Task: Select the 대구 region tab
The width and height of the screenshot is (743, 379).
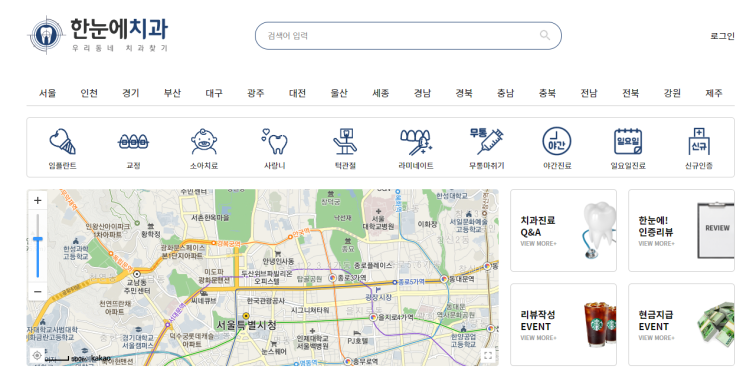Action: tap(214, 93)
